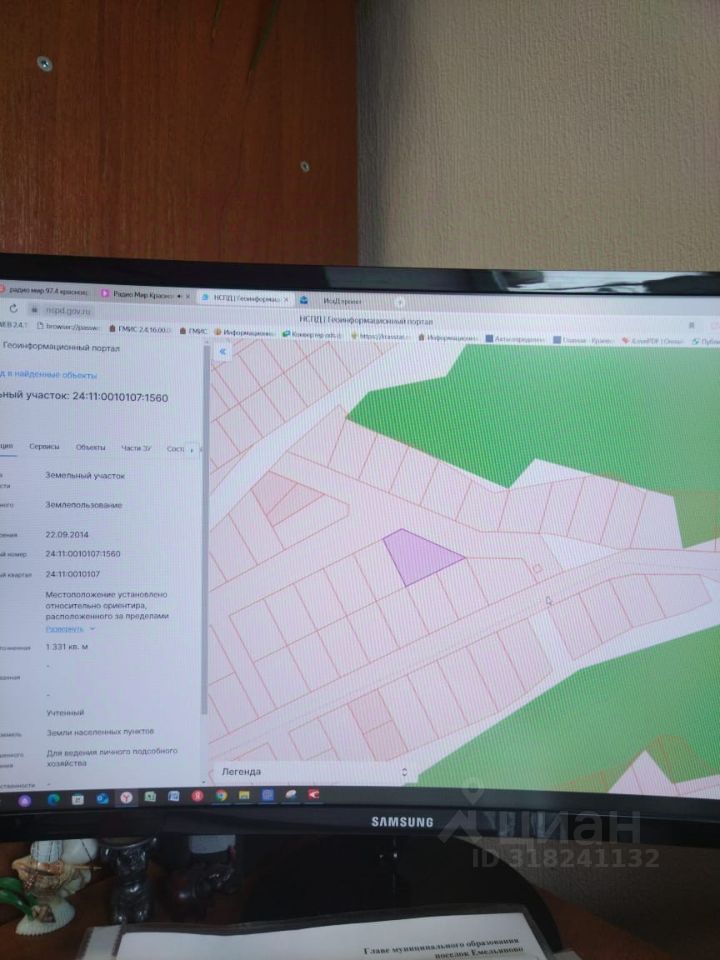
Task: Select the 'Сервисы' panel tab
Action: pos(44,446)
